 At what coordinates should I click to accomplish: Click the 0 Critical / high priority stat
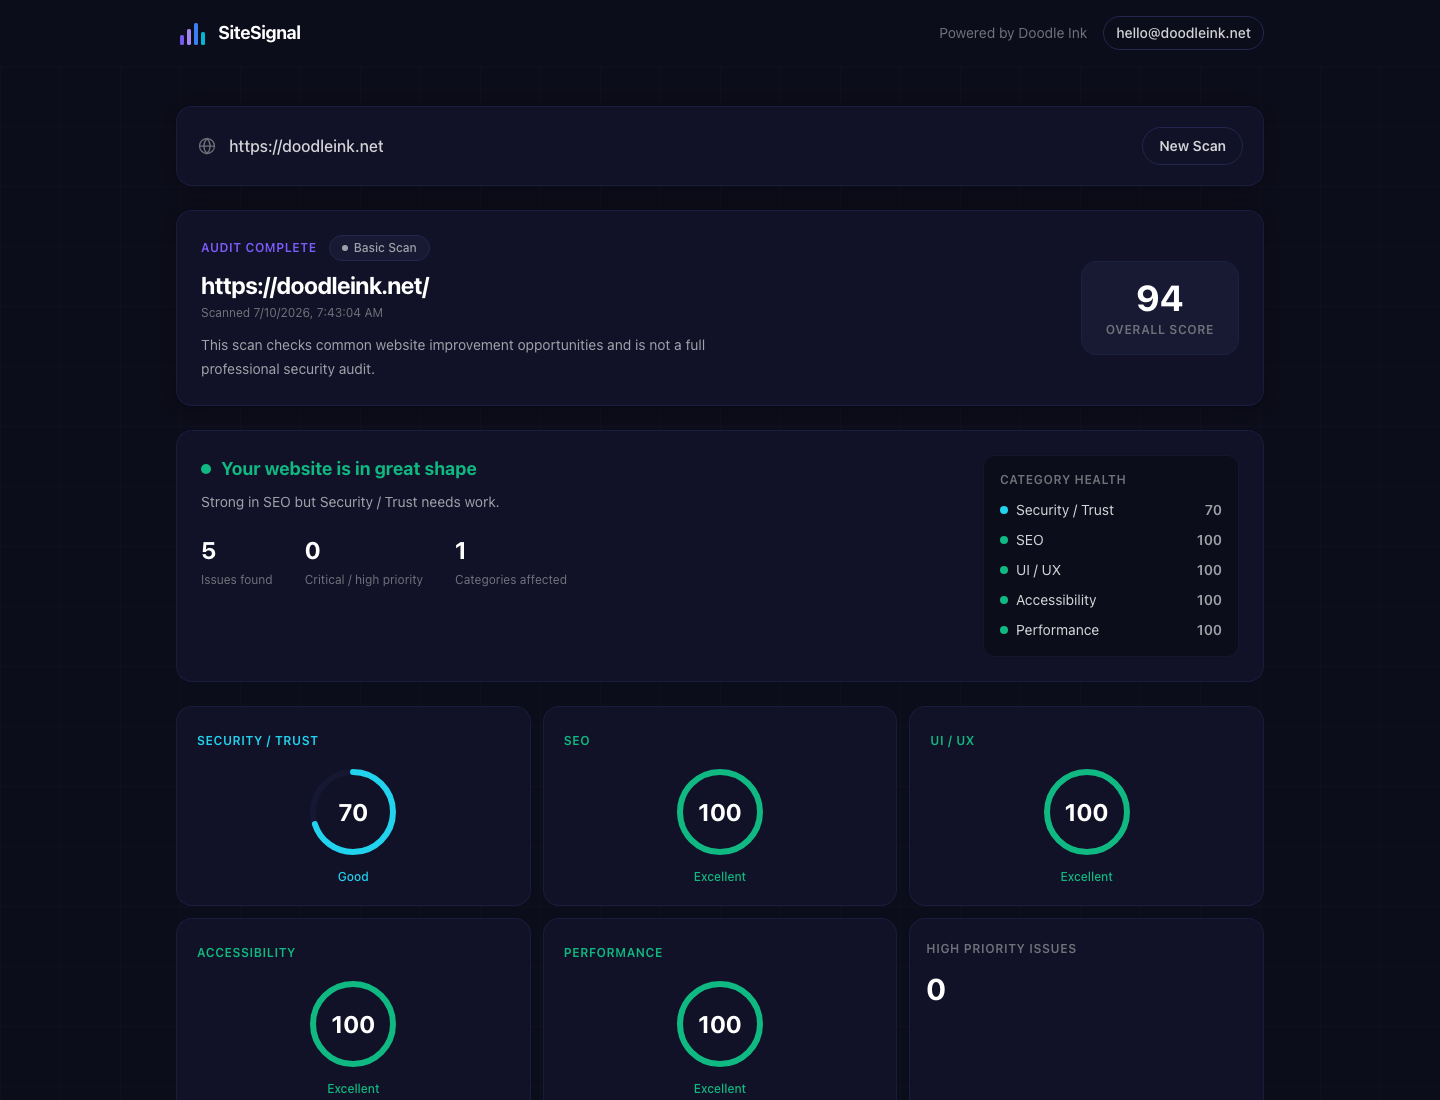(364, 563)
